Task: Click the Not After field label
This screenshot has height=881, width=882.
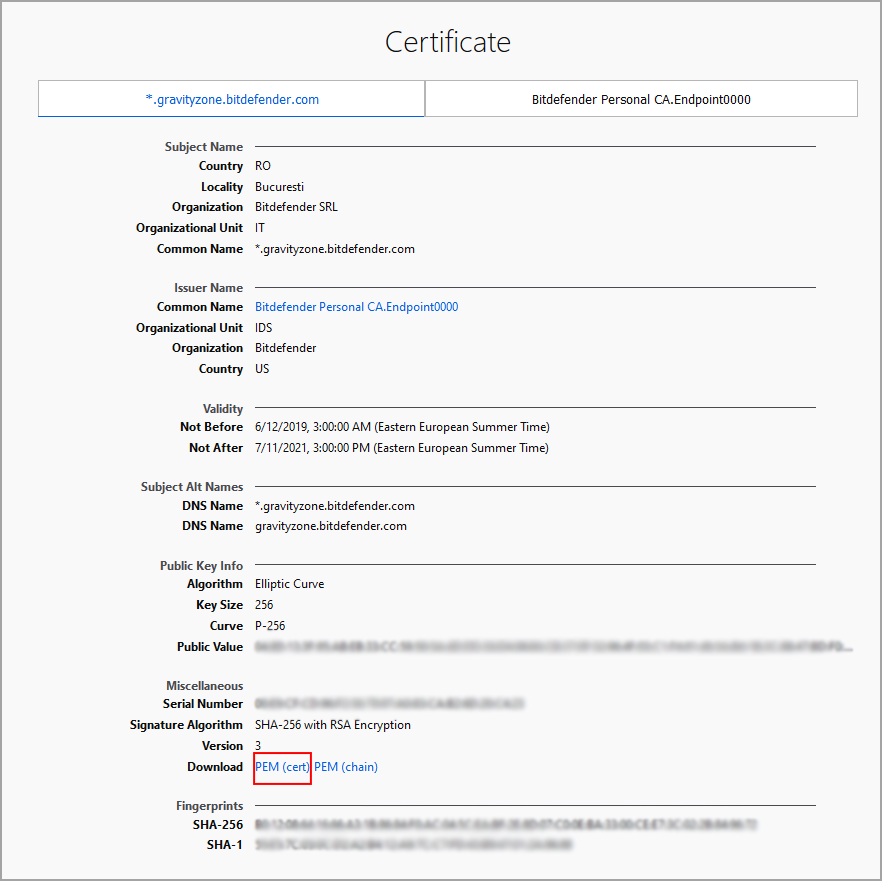Action: pos(216,448)
